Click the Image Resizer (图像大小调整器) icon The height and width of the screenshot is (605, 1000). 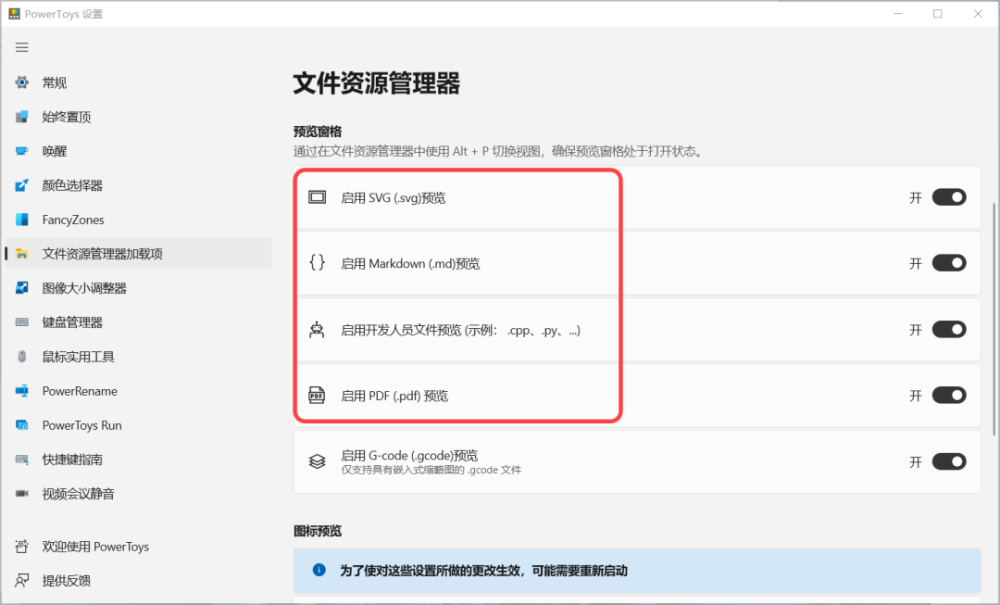22,288
